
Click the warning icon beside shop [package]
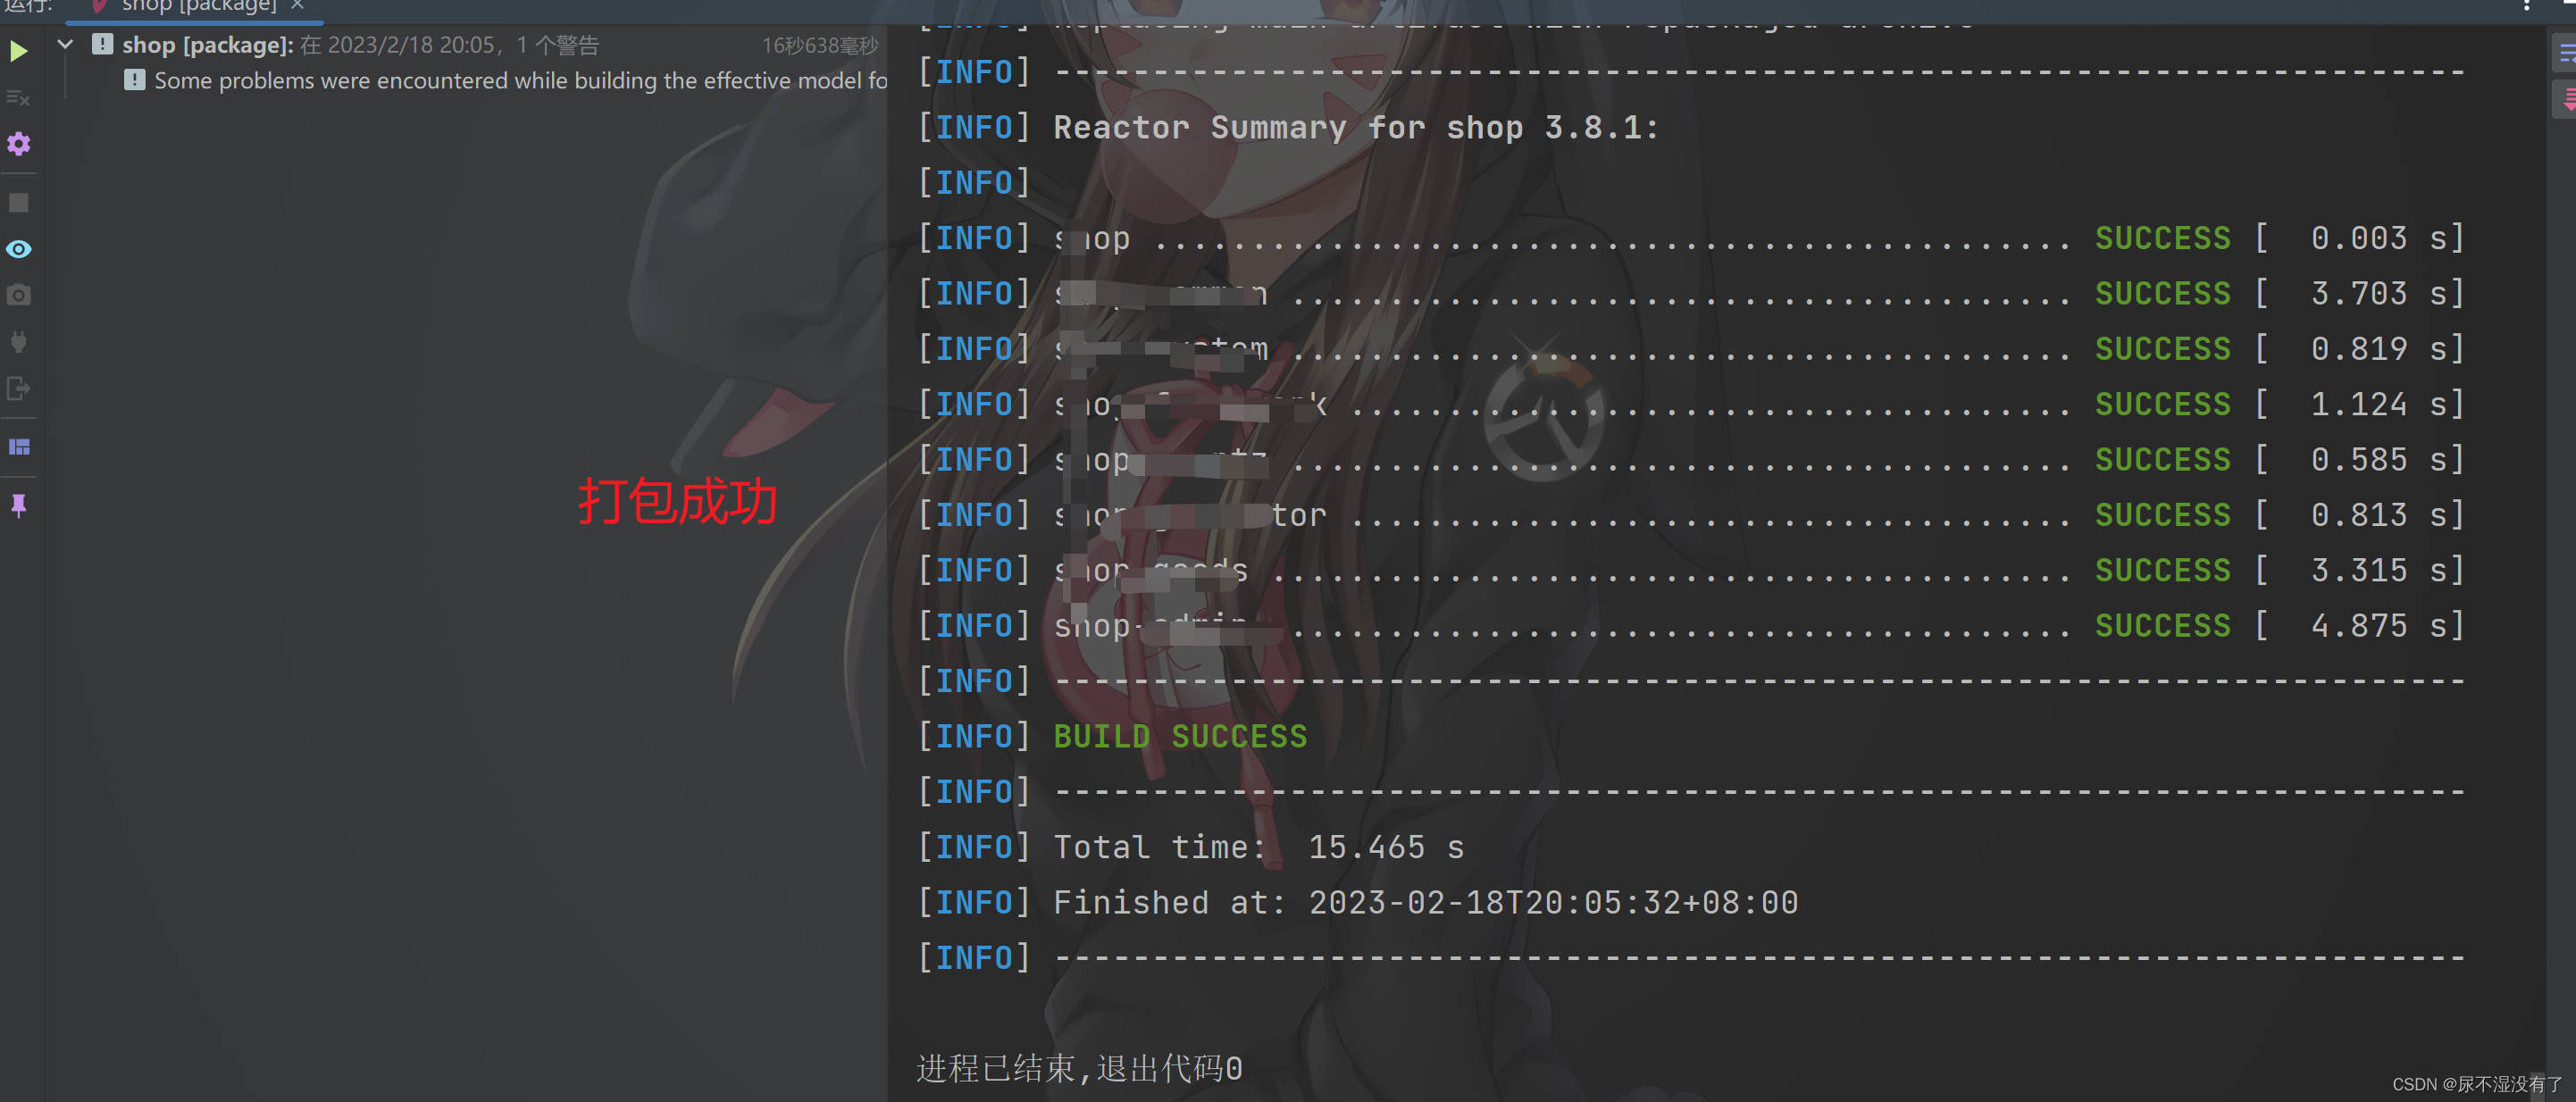click(x=103, y=44)
